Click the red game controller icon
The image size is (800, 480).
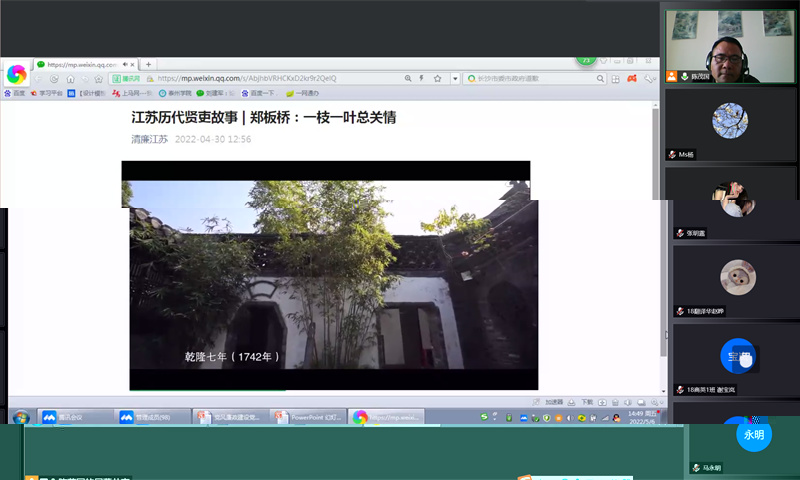click(x=632, y=79)
